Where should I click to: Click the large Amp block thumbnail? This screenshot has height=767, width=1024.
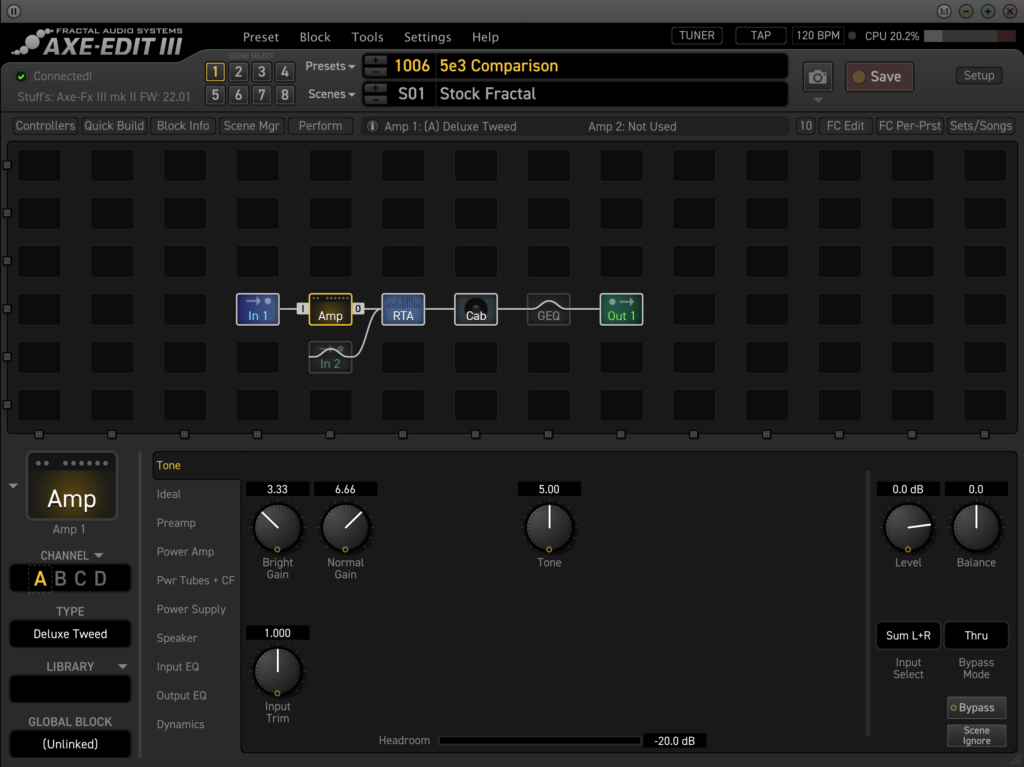click(x=72, y=486)
